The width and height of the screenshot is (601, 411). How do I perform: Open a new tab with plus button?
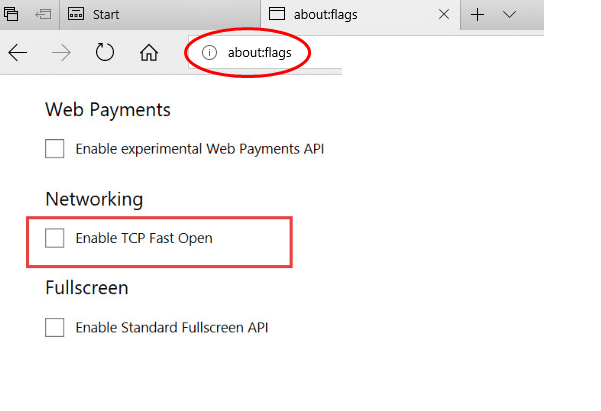point(478,15)
